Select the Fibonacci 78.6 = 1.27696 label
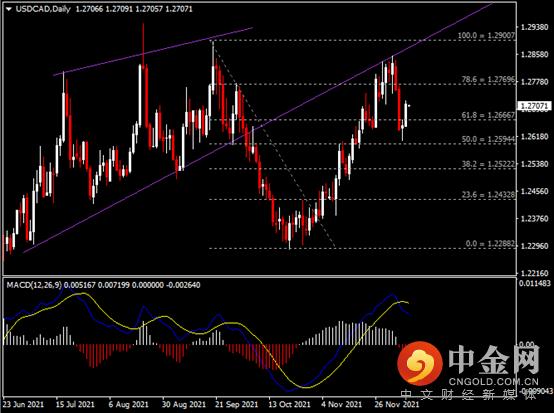 point(488,79)
